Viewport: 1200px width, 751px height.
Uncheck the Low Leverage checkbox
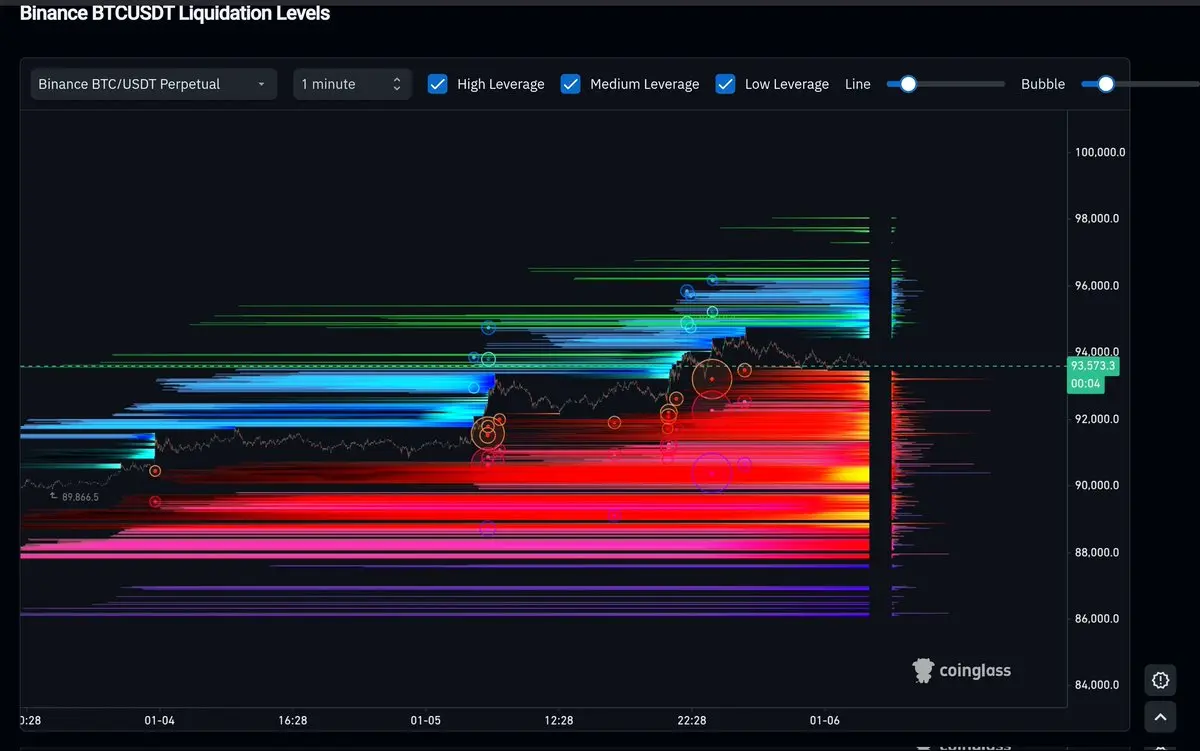click(725, 84)
